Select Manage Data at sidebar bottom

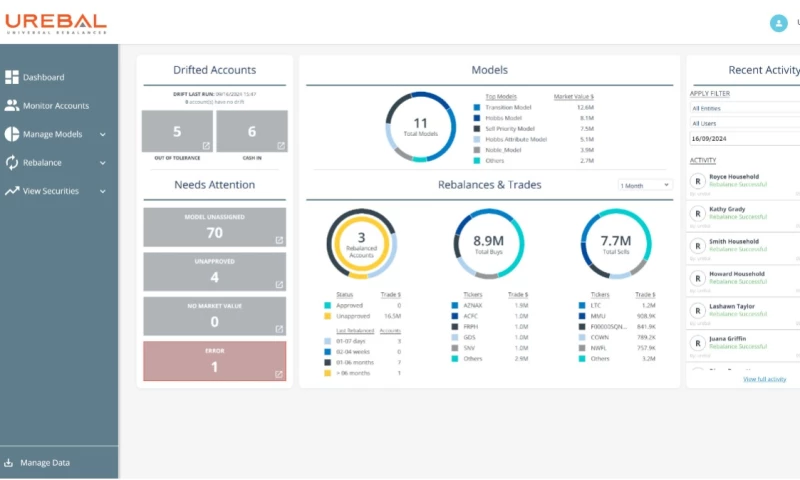pyautogui.click(x=45, y=463)
